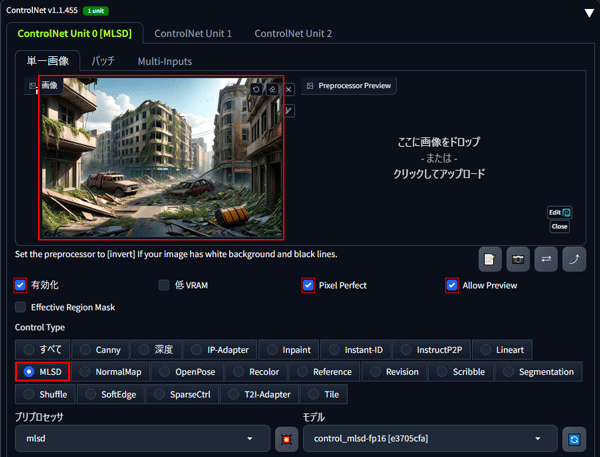This screenshot has height=457, width=600.
Task: Open the webcam with the camera icon
Action: [x=518, y=260]
